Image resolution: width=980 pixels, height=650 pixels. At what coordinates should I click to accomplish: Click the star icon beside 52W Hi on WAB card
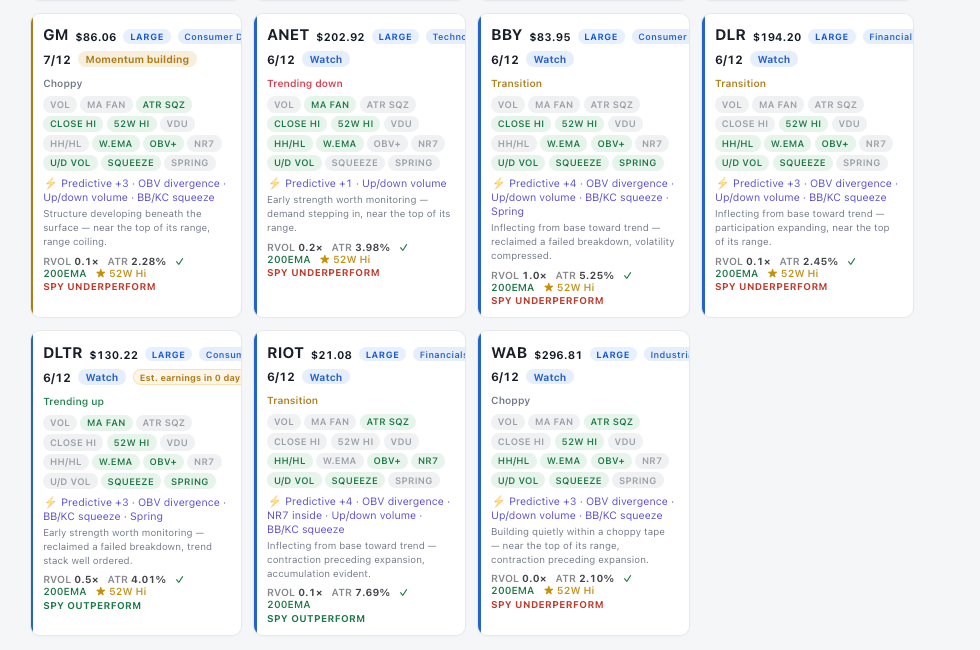(x=549, y=591)
